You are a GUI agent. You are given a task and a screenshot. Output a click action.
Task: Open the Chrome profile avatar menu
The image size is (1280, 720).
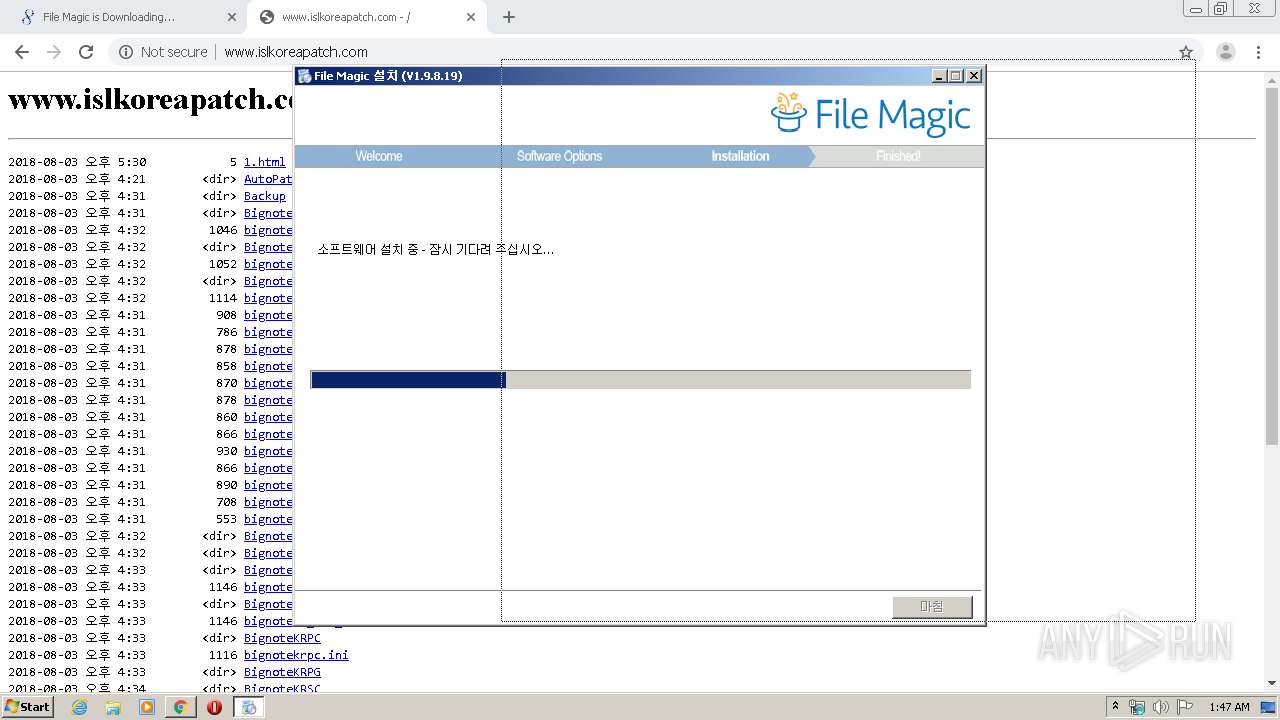[x=1226, y=52]
